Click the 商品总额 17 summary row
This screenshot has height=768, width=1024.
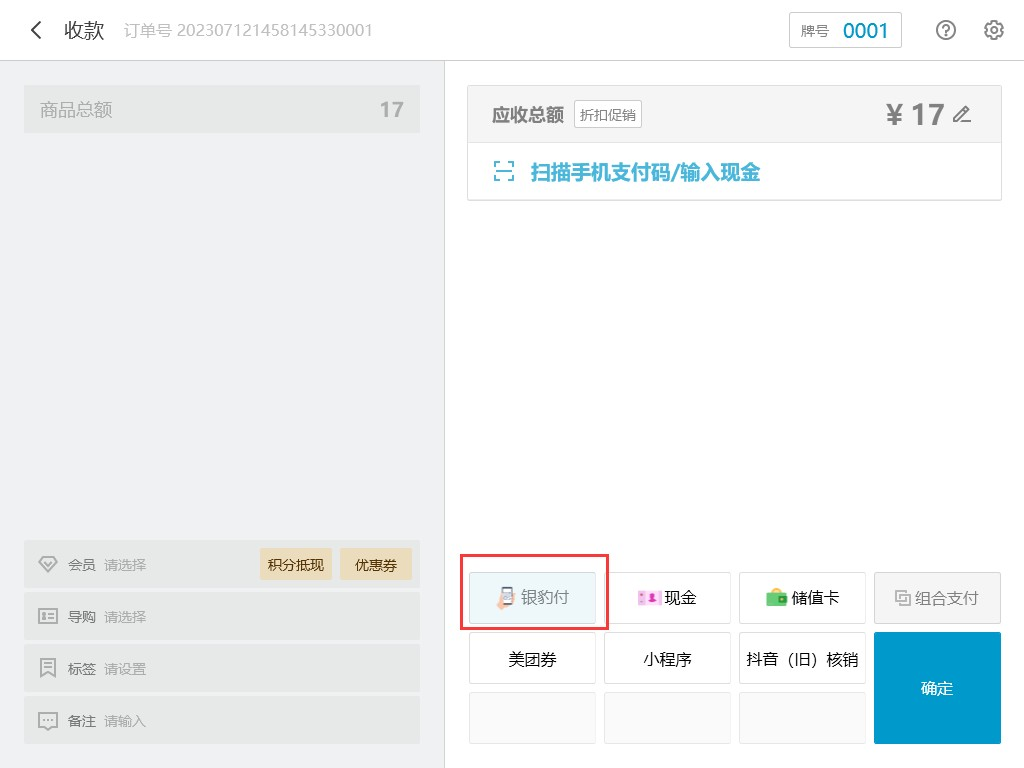tap(222, 109)
